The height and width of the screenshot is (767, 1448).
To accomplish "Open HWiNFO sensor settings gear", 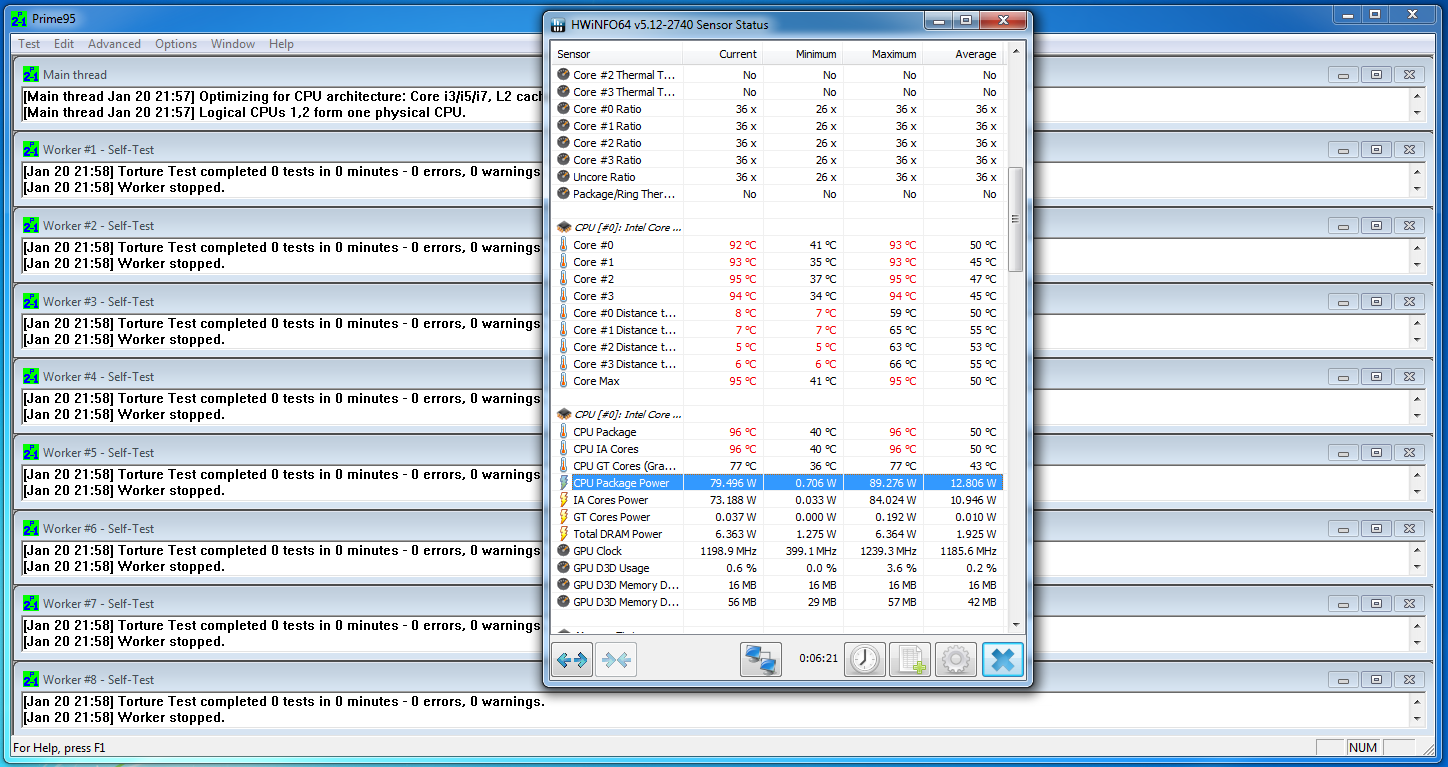I will tap(955, 660).
